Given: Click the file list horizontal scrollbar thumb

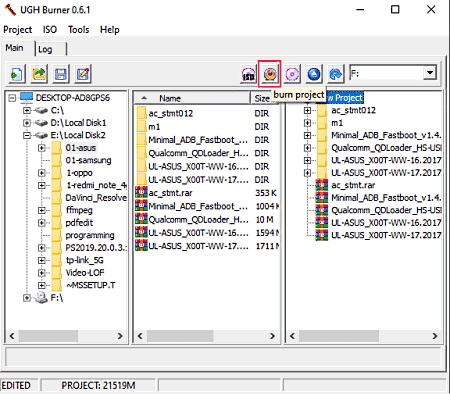Looking at the screenshot, I should click(x=180, y=336).
